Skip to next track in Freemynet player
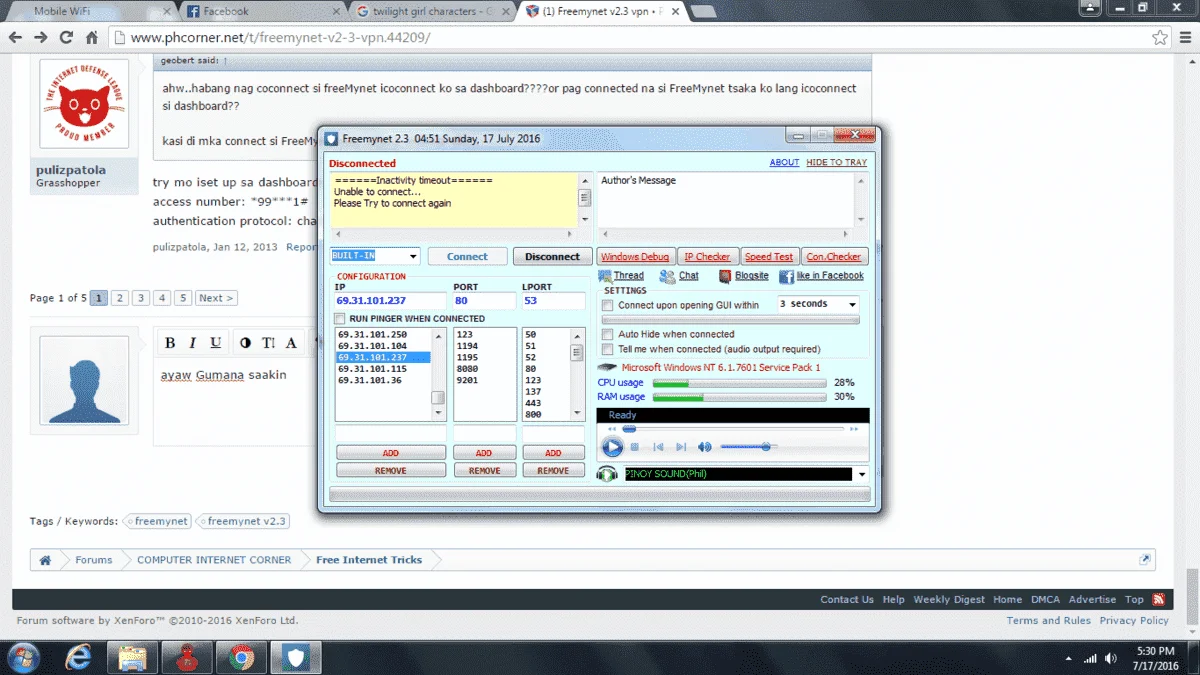1200x675 pixels. pyautogui.click(x=681, y=447)
